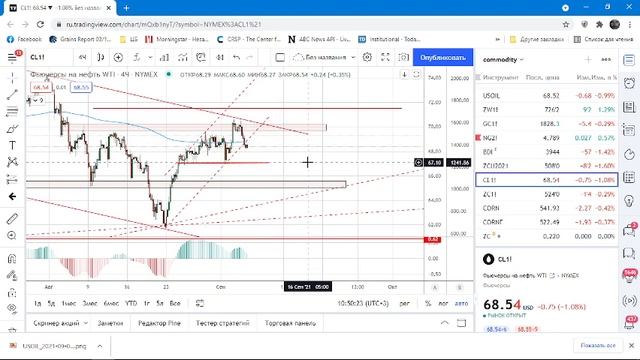Screen dimensions: 640x360
Task: Toggle авто auto scale
Action: click(x=462, y=303)
